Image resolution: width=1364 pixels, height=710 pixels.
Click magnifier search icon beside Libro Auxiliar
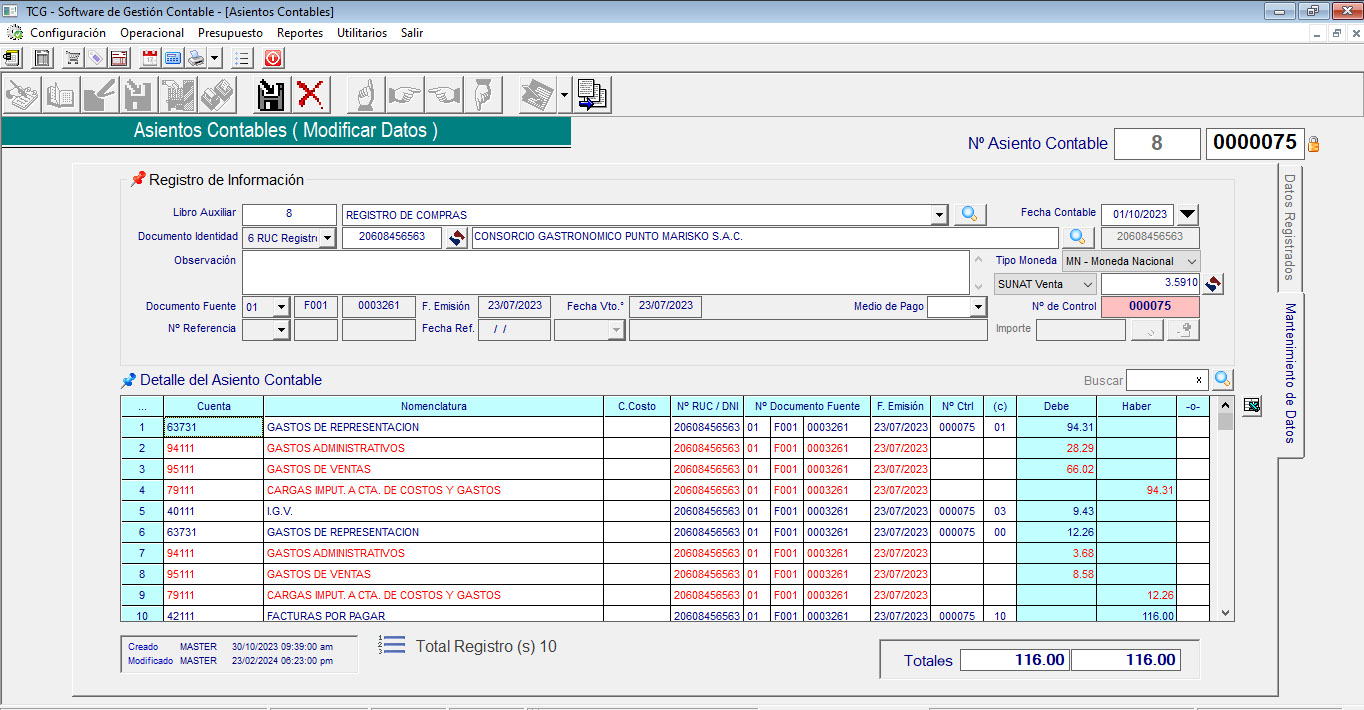click(x=969, y=214)
